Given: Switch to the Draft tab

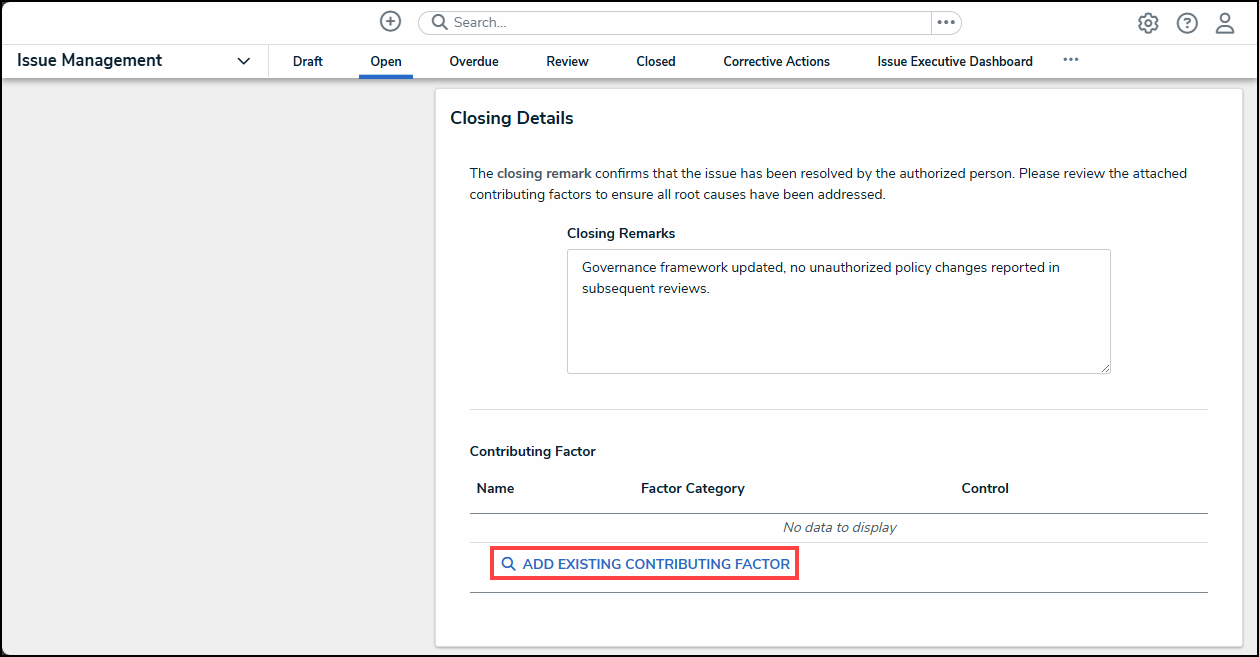Looking at the screenshot, I should pyautogui.click(x=307, y=61).
